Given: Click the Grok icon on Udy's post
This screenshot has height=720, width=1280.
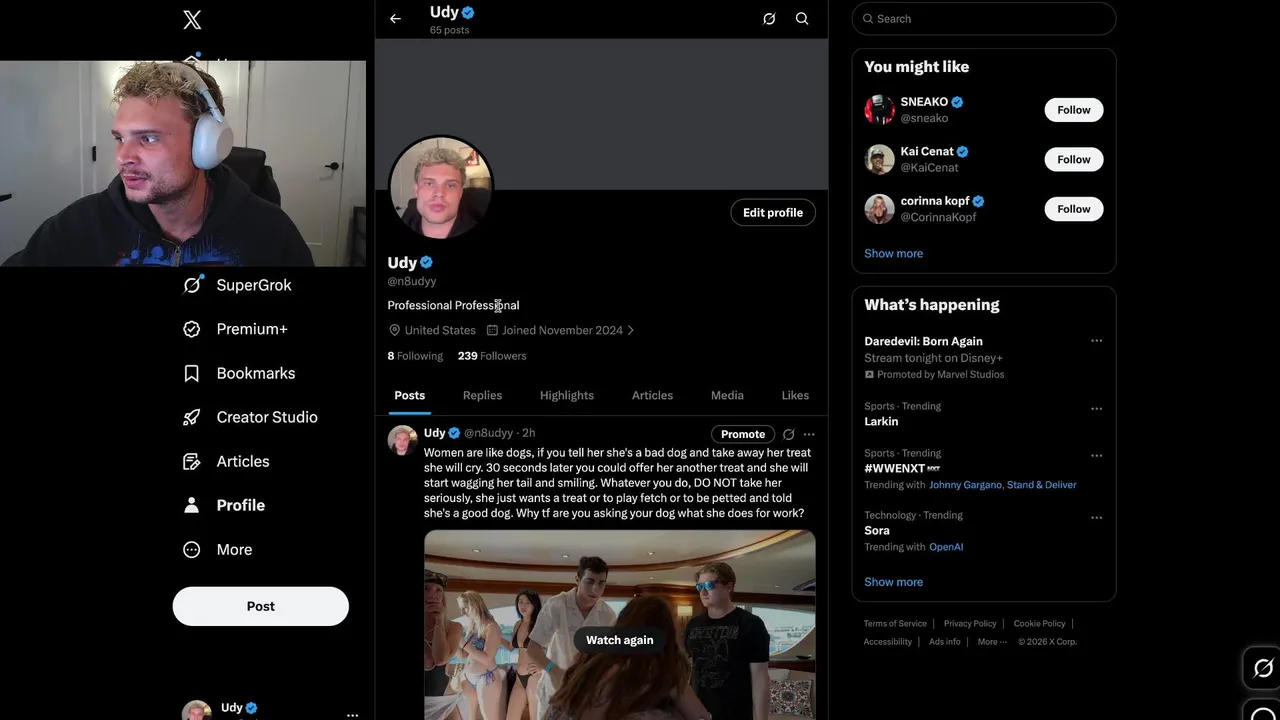Looking at the screenshot, I should pos(788,434).
